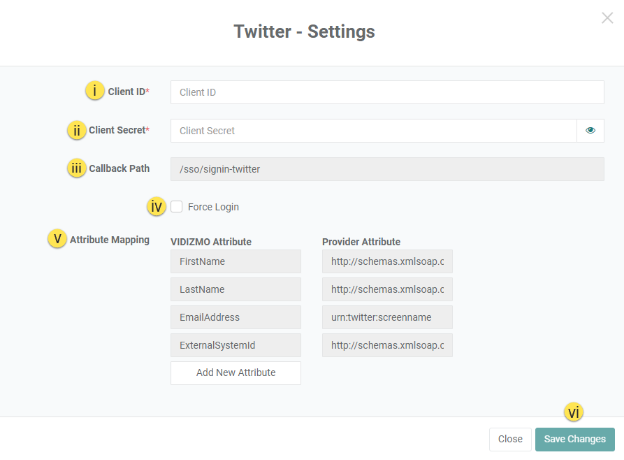Click the yellow 'ii' annotation marker

pos(77,130)
